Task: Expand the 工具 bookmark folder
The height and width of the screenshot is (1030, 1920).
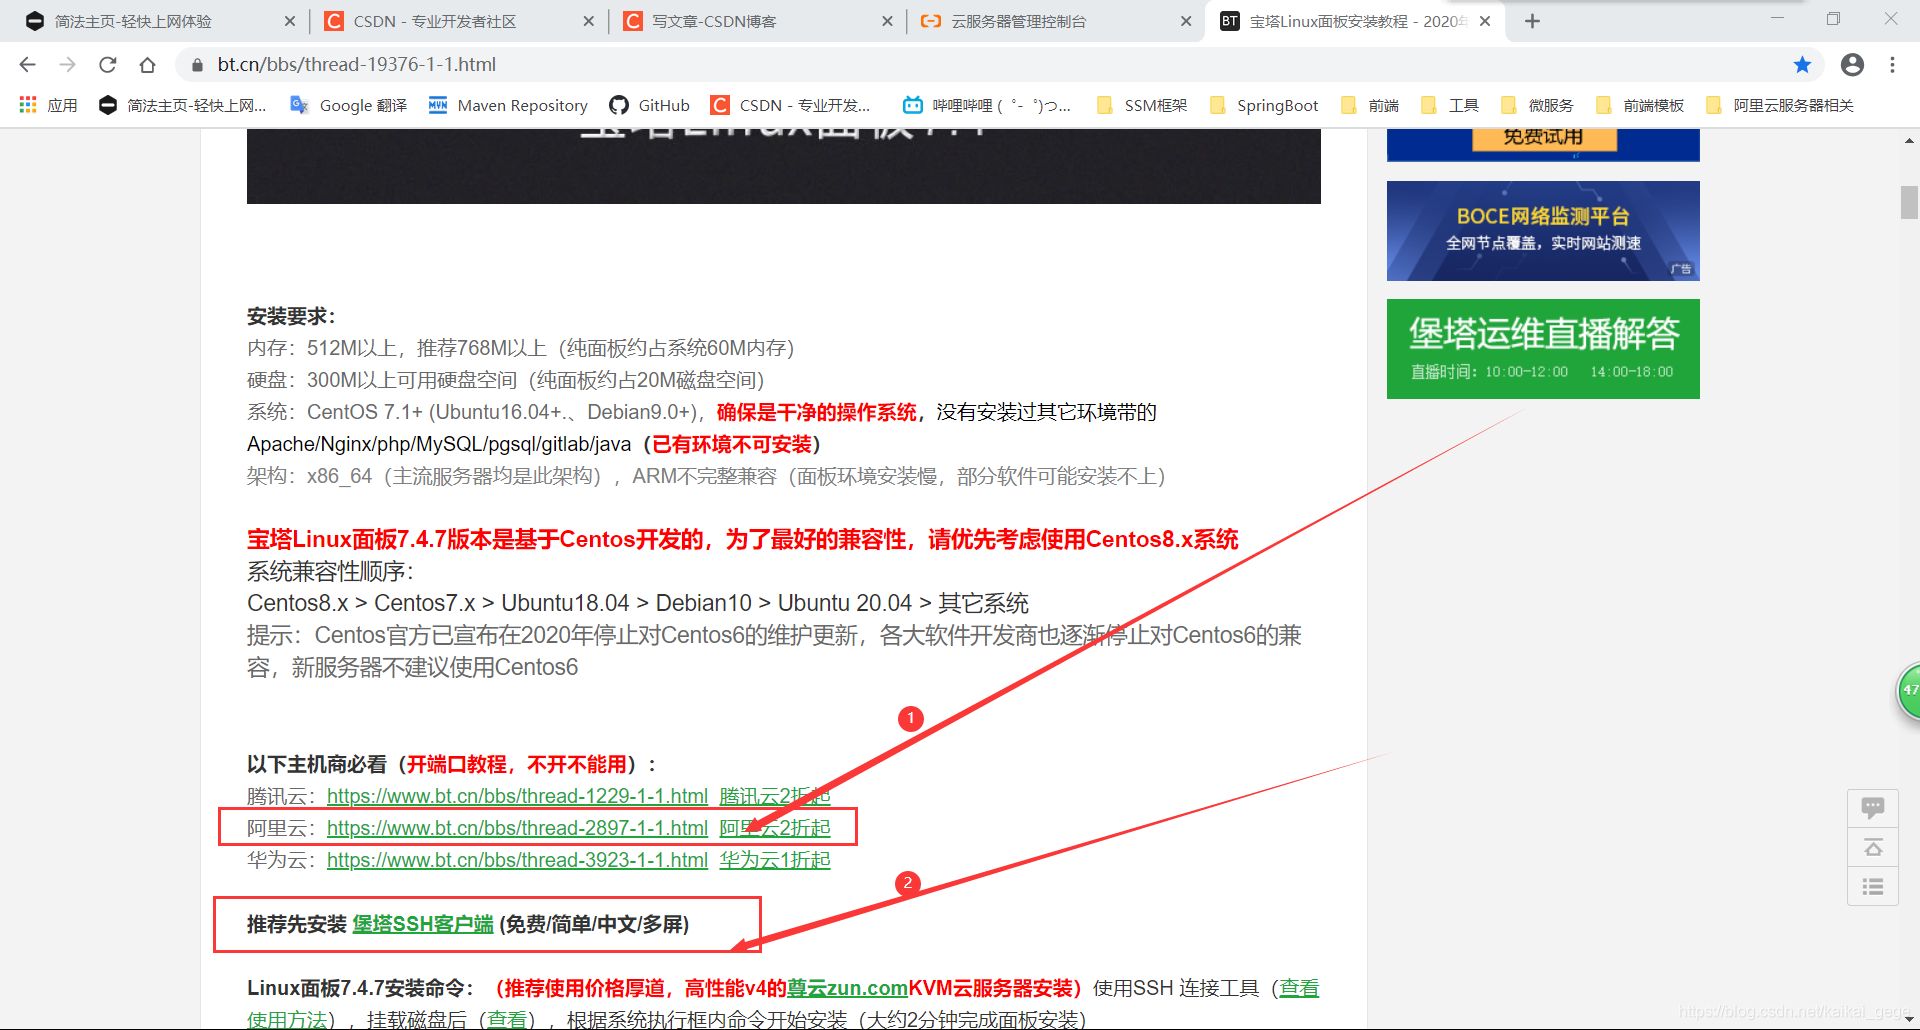Action: 1450,105
